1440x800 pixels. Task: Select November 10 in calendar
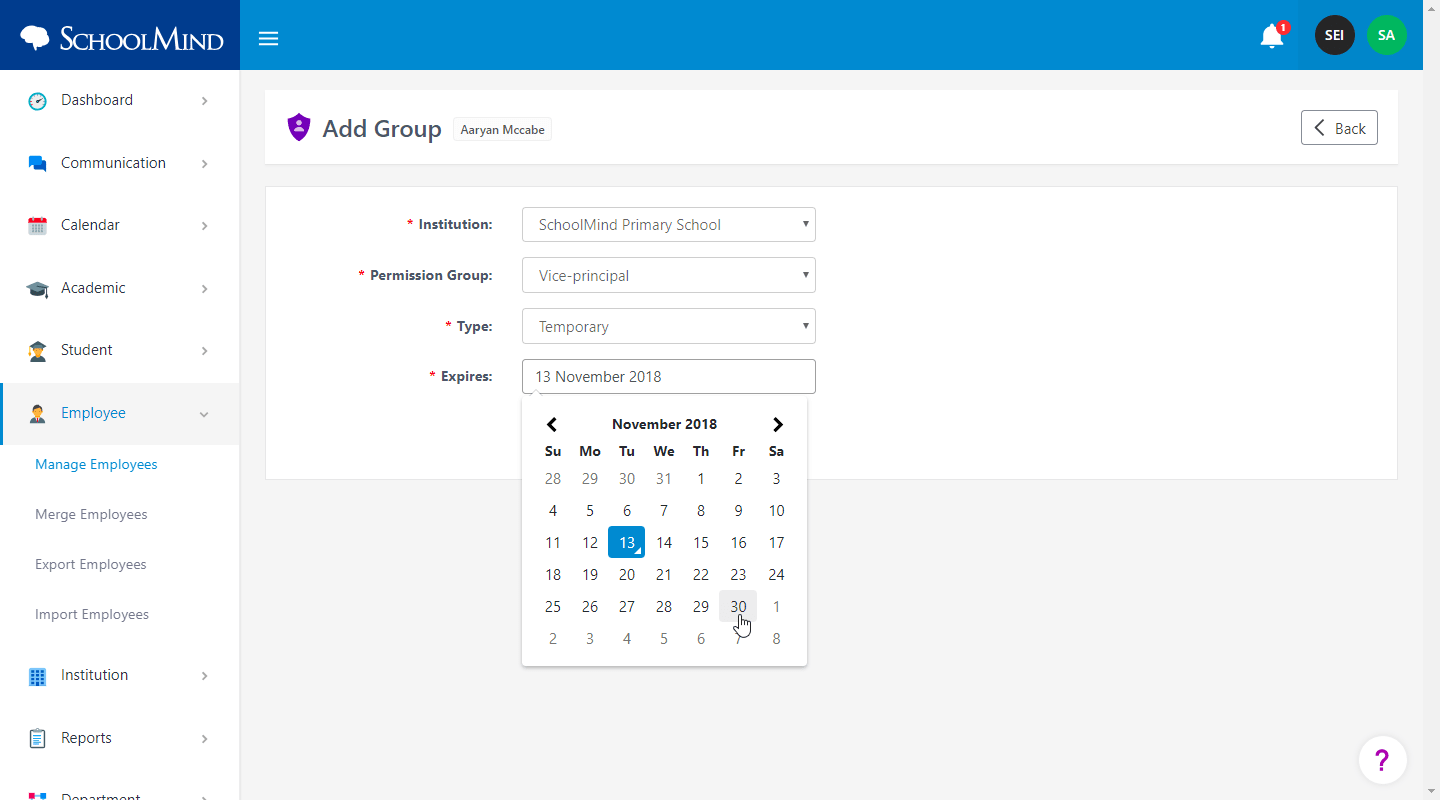coord(776,510)
